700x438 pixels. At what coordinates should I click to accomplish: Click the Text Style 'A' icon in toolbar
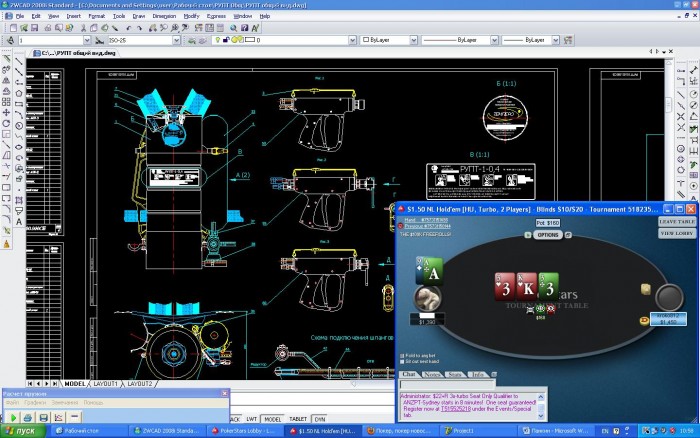coord(255,28)
